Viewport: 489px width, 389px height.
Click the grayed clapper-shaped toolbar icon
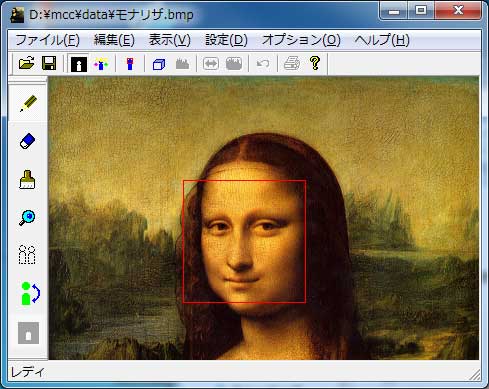(234, 63)
